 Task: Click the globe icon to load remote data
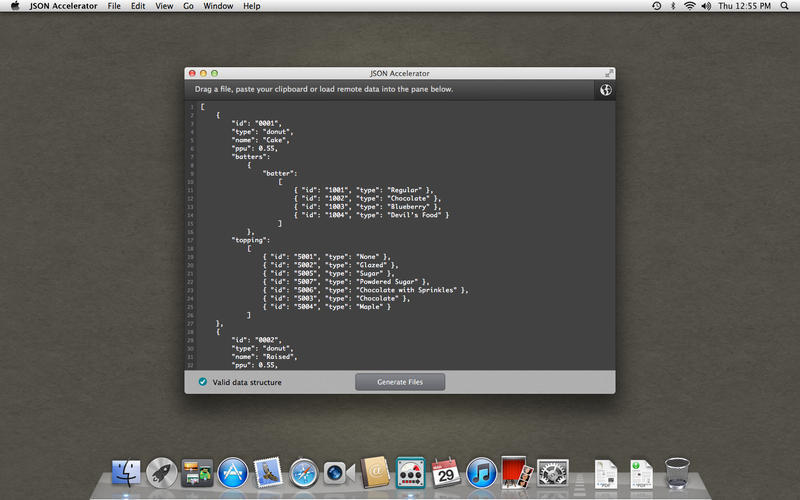pyautogui.click(x=605, y=89)
